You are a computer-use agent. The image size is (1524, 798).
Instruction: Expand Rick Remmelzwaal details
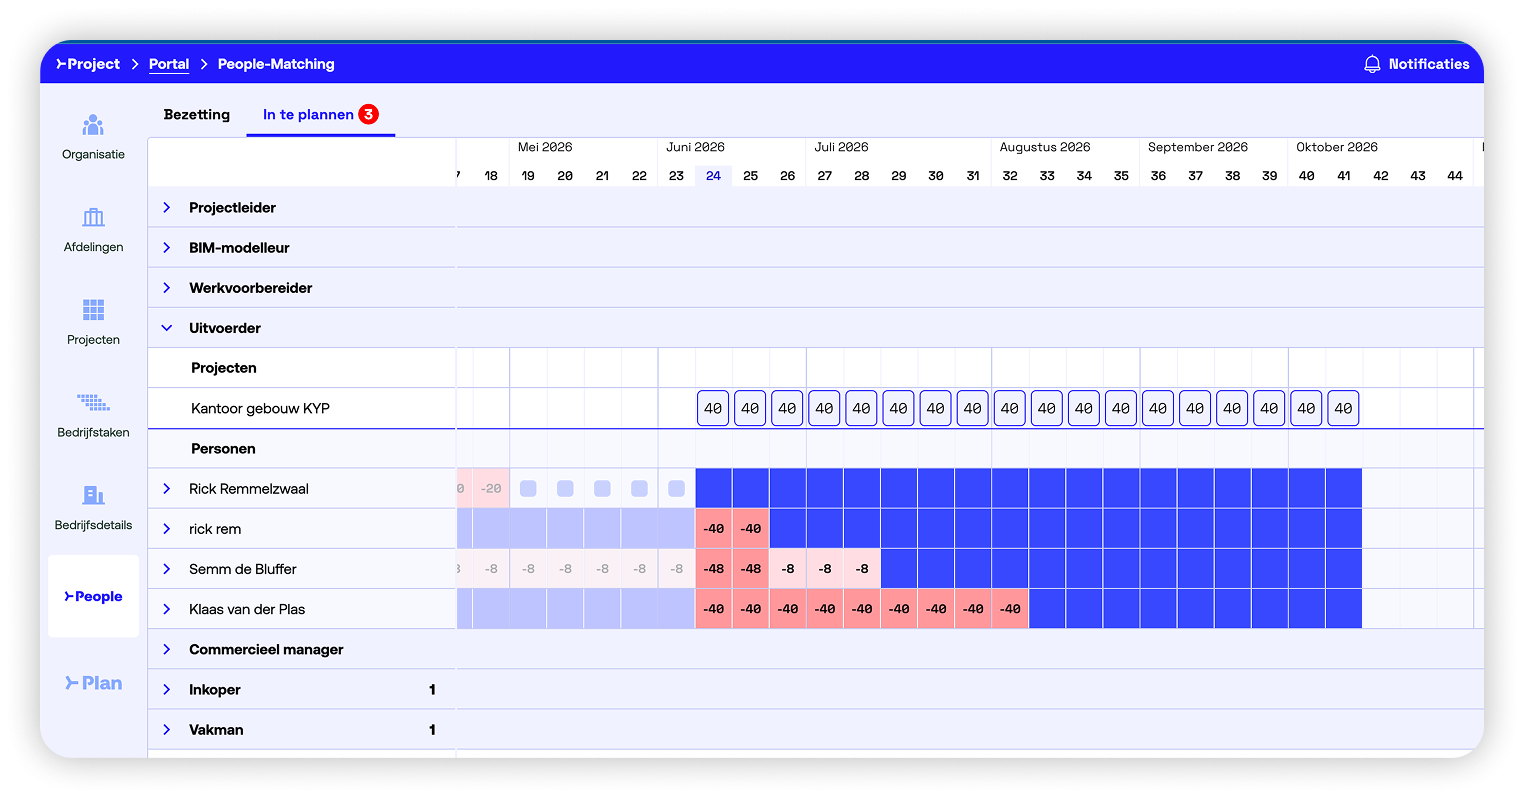coord(167,489)
